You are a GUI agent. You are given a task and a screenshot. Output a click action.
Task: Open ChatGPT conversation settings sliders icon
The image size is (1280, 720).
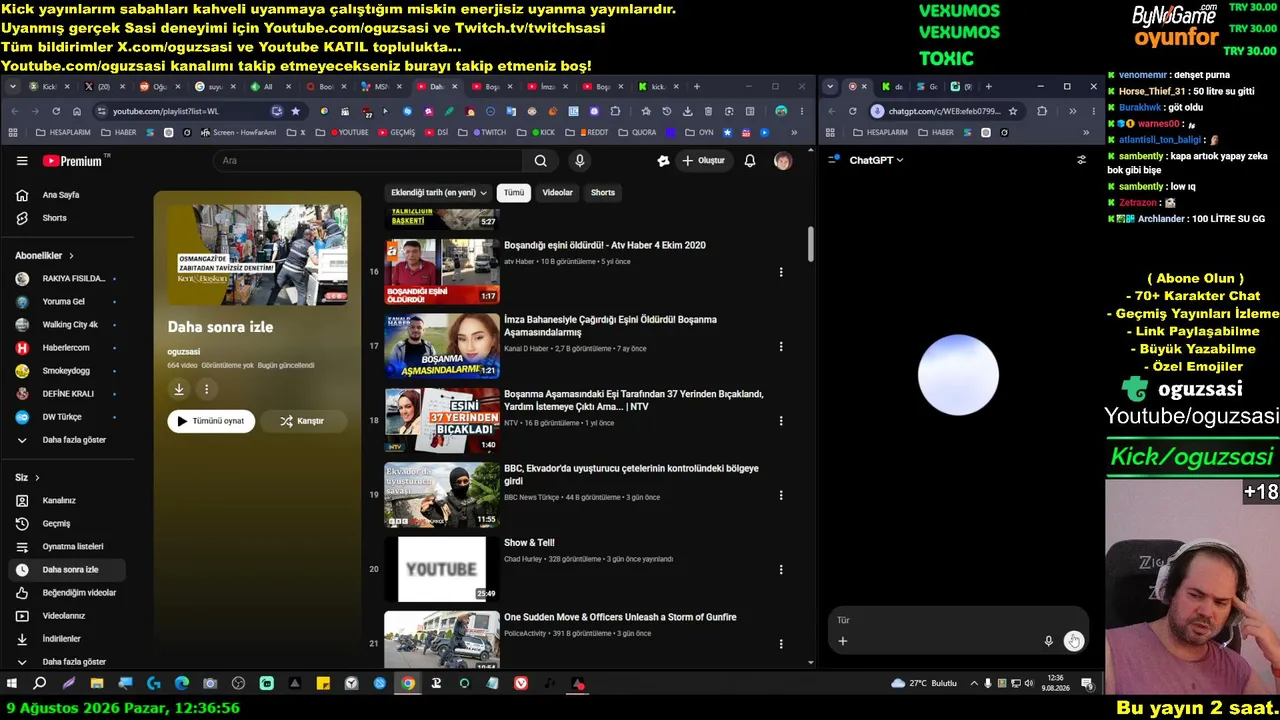click(x=1081, y=160)
